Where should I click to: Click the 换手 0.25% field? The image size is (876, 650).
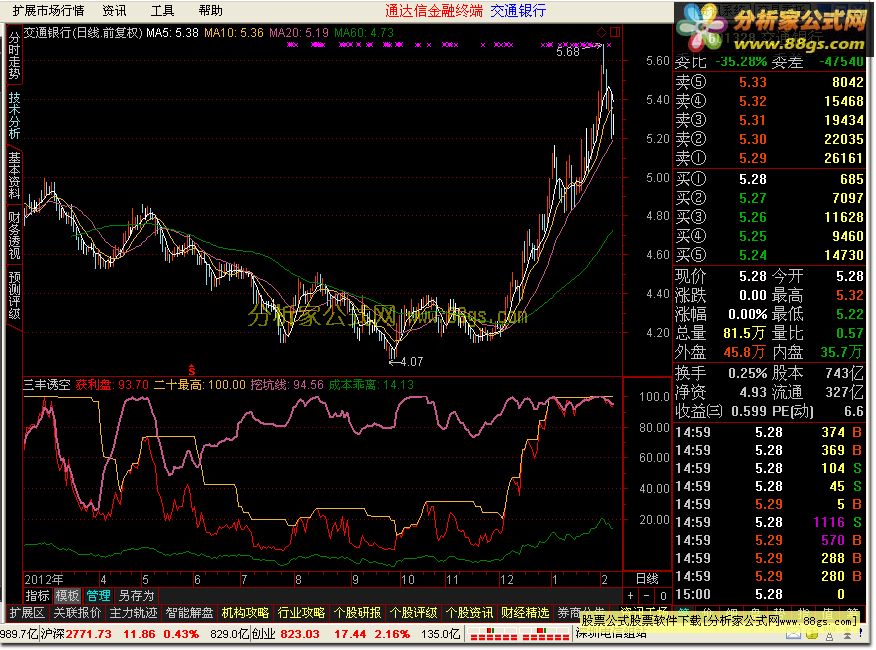(721, 373)
